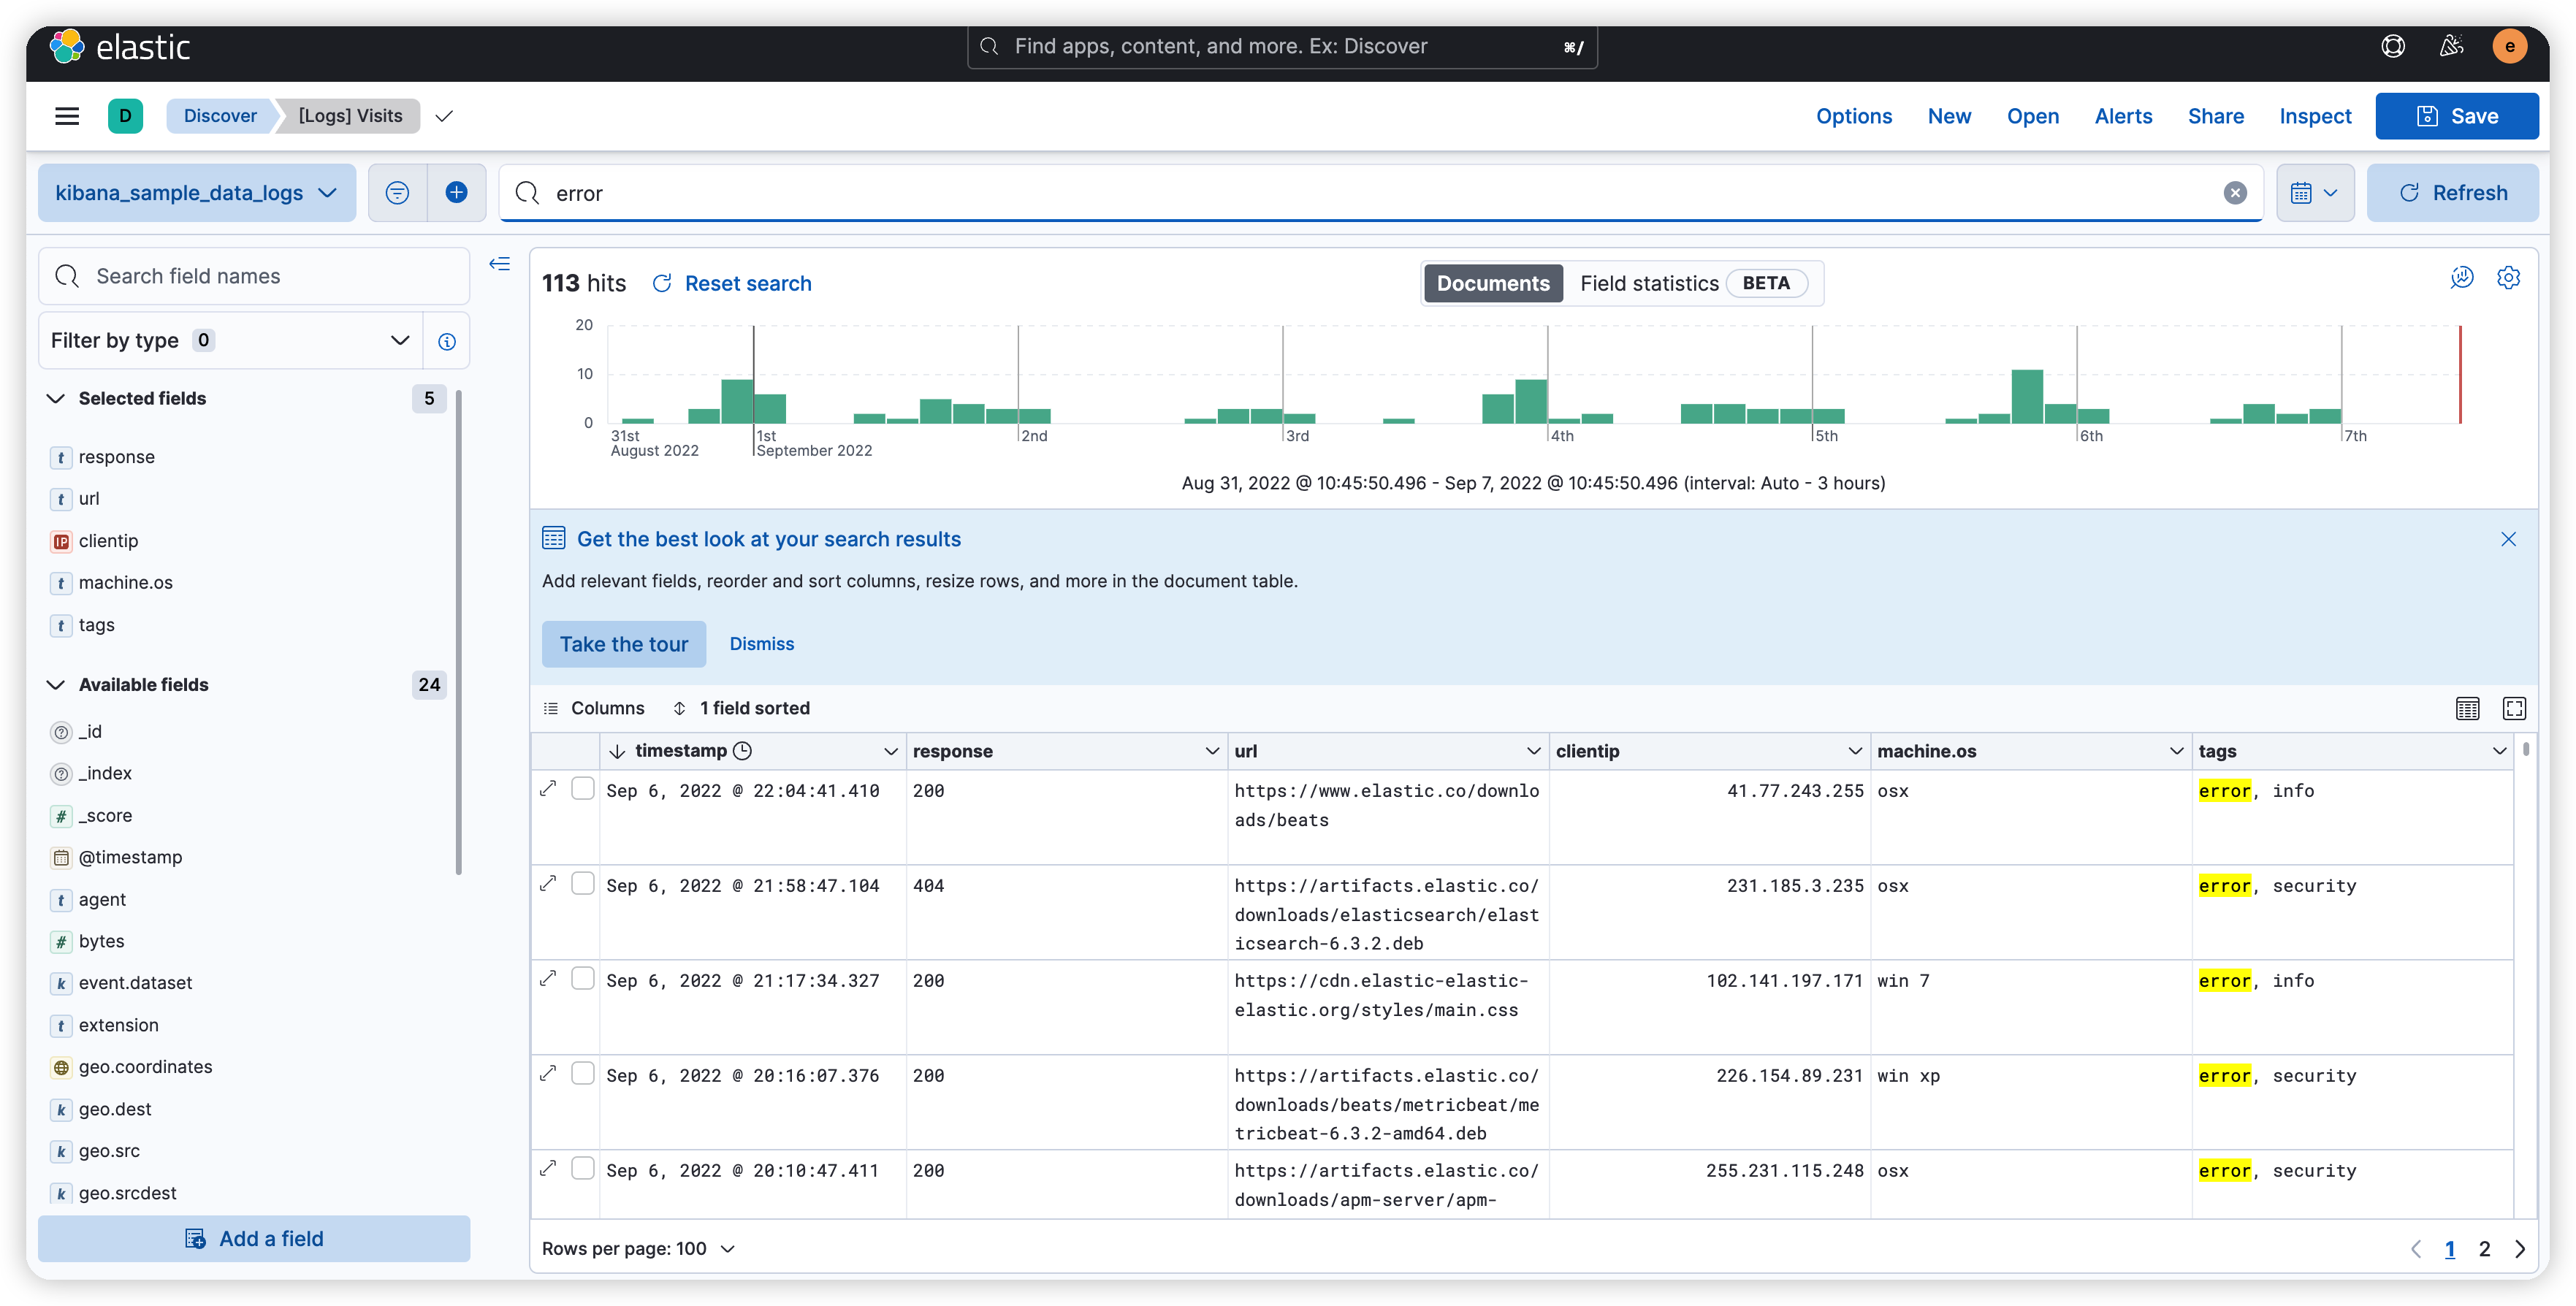Tick checkbox for win 7 row
The height and width of the screenshot is (1306, 2576).
(x=583, y=979)
